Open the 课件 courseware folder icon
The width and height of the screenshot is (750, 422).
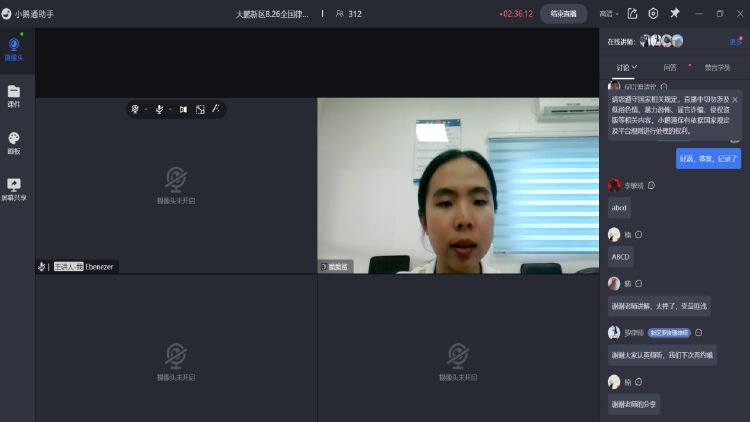point(14,95)
